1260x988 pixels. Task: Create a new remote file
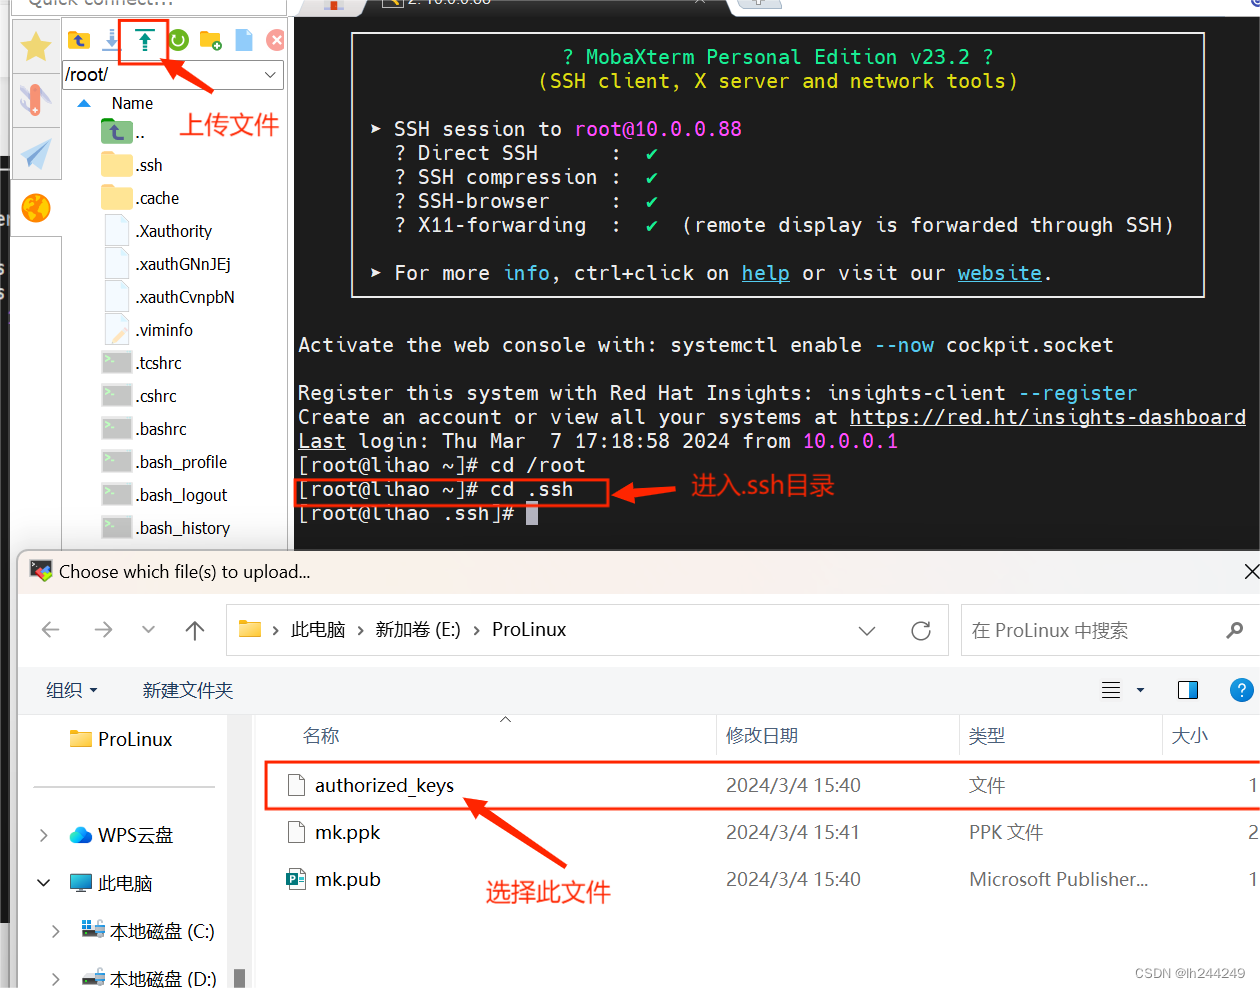(x=244, y=40)
